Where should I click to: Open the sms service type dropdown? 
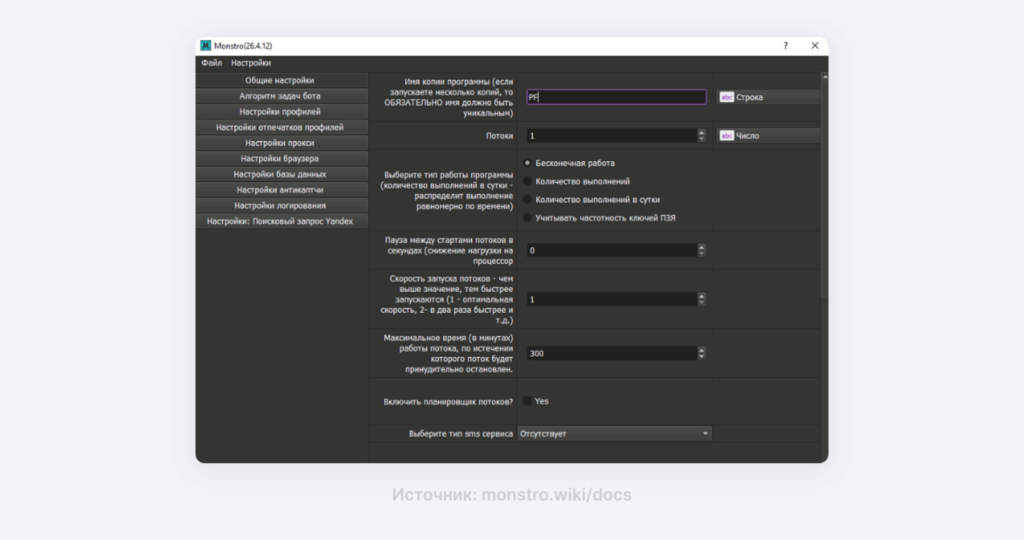pos(614,434)
